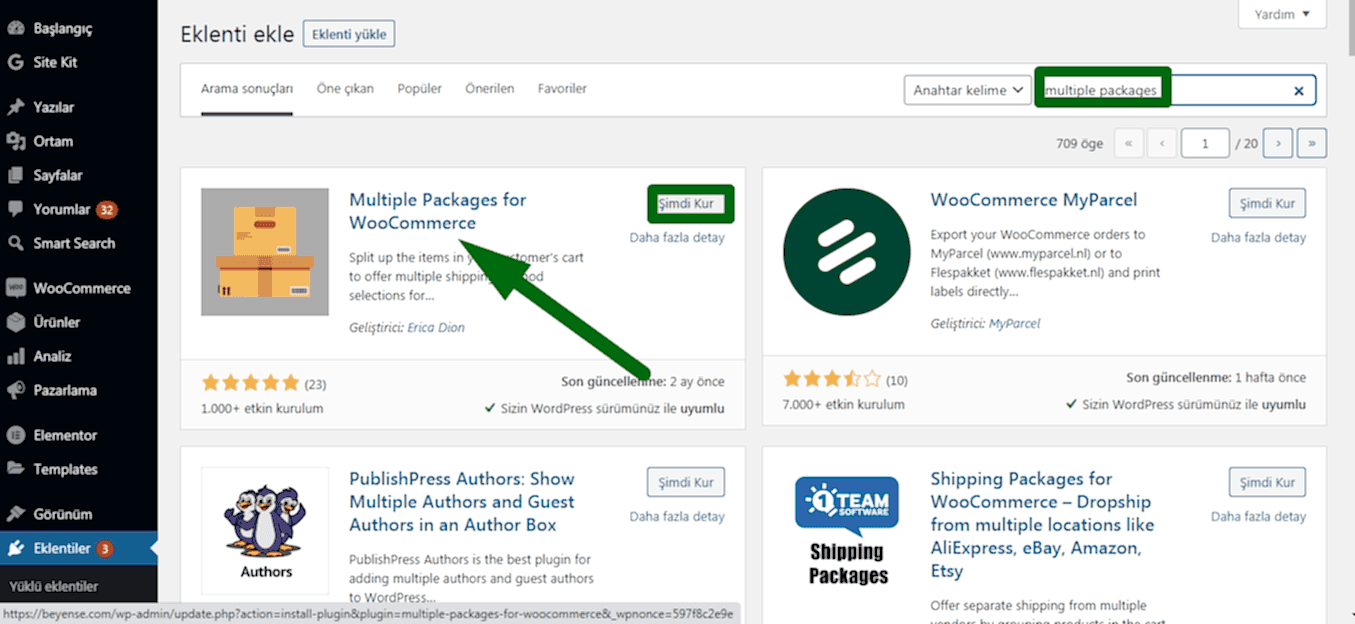Open PublishPress Authors title link
Screen dimensions: 1355x624
tap(462, 501)
